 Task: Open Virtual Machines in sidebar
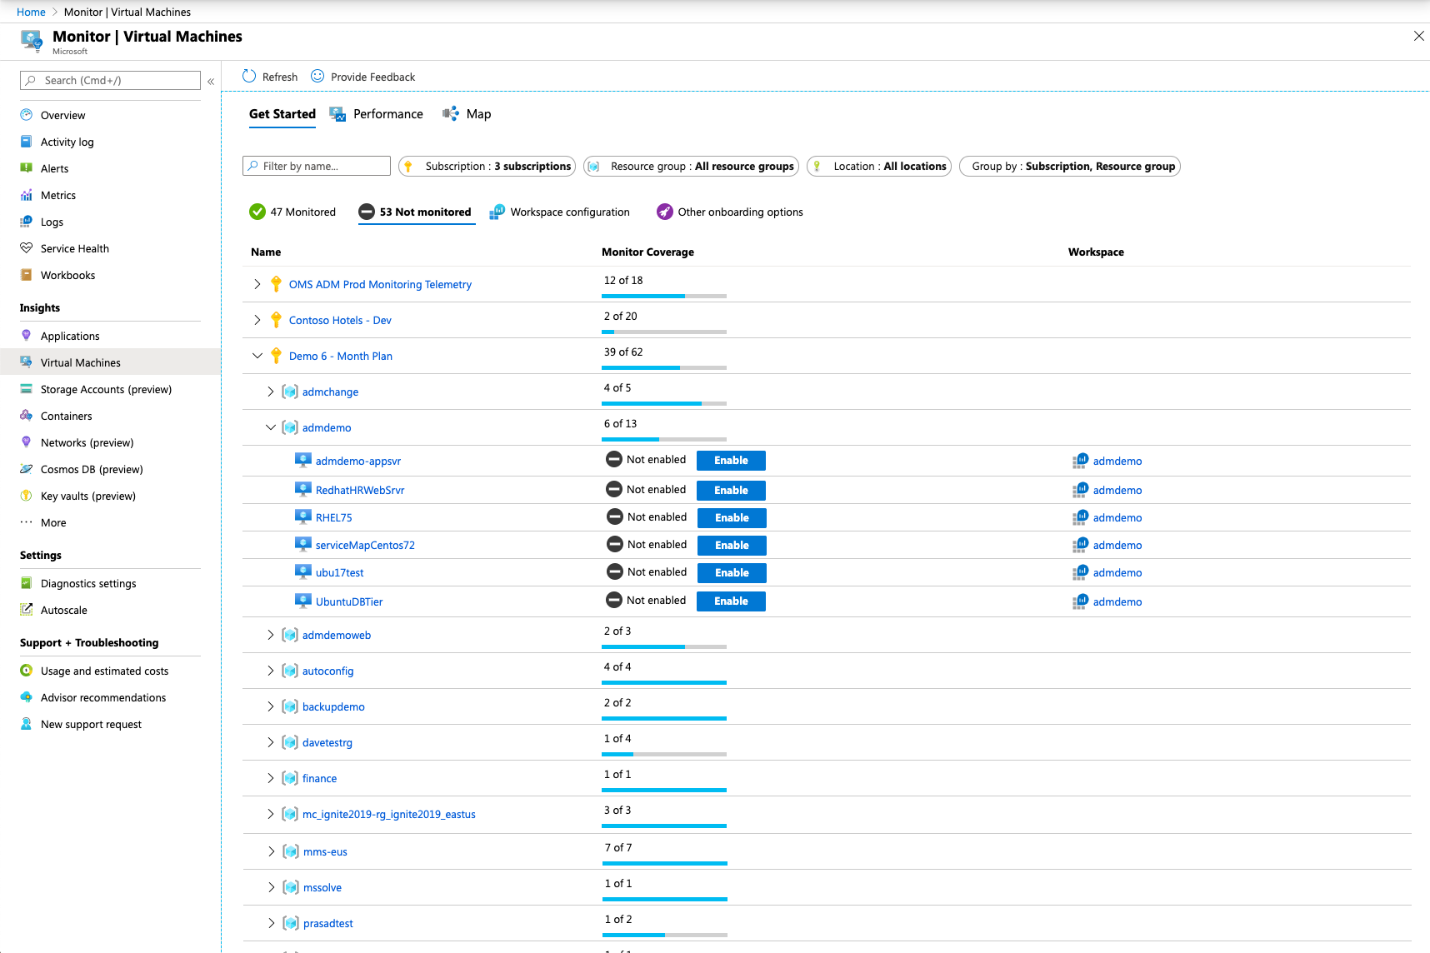pyautogui.click(x=110, y=362)
